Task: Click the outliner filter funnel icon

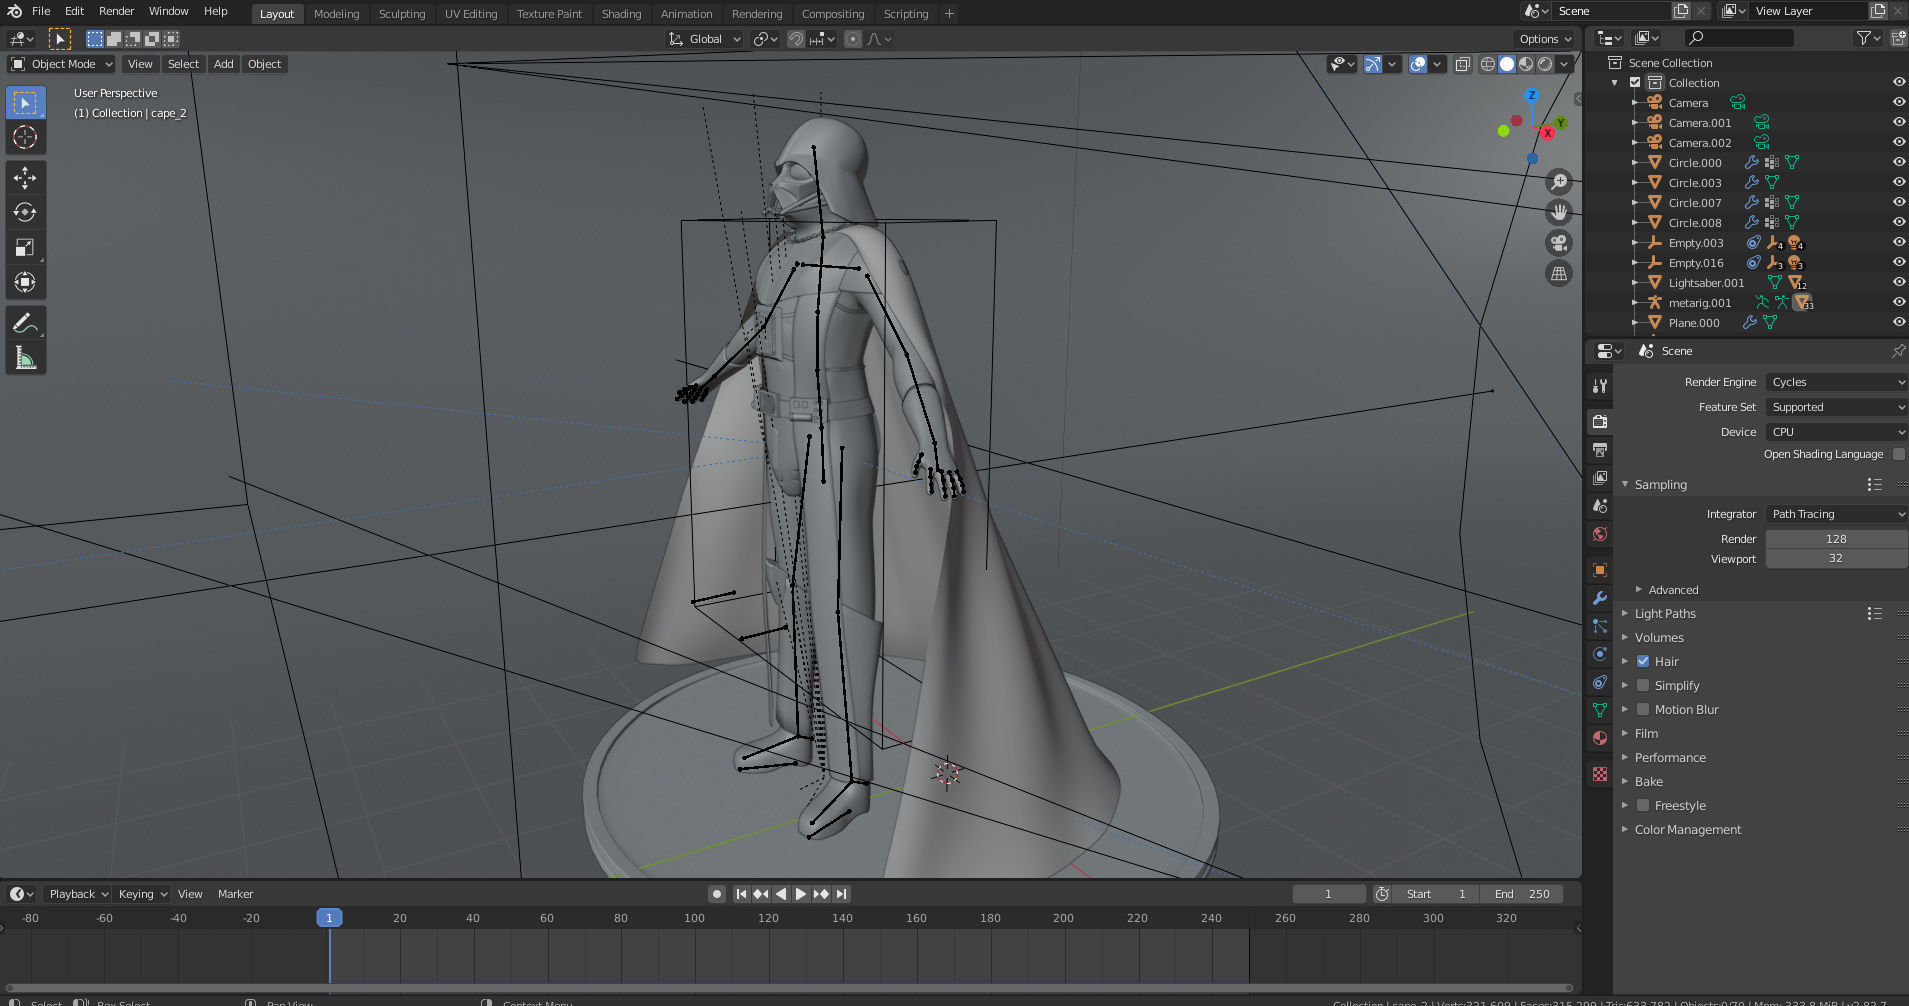Action: [x=1863, y=38]
